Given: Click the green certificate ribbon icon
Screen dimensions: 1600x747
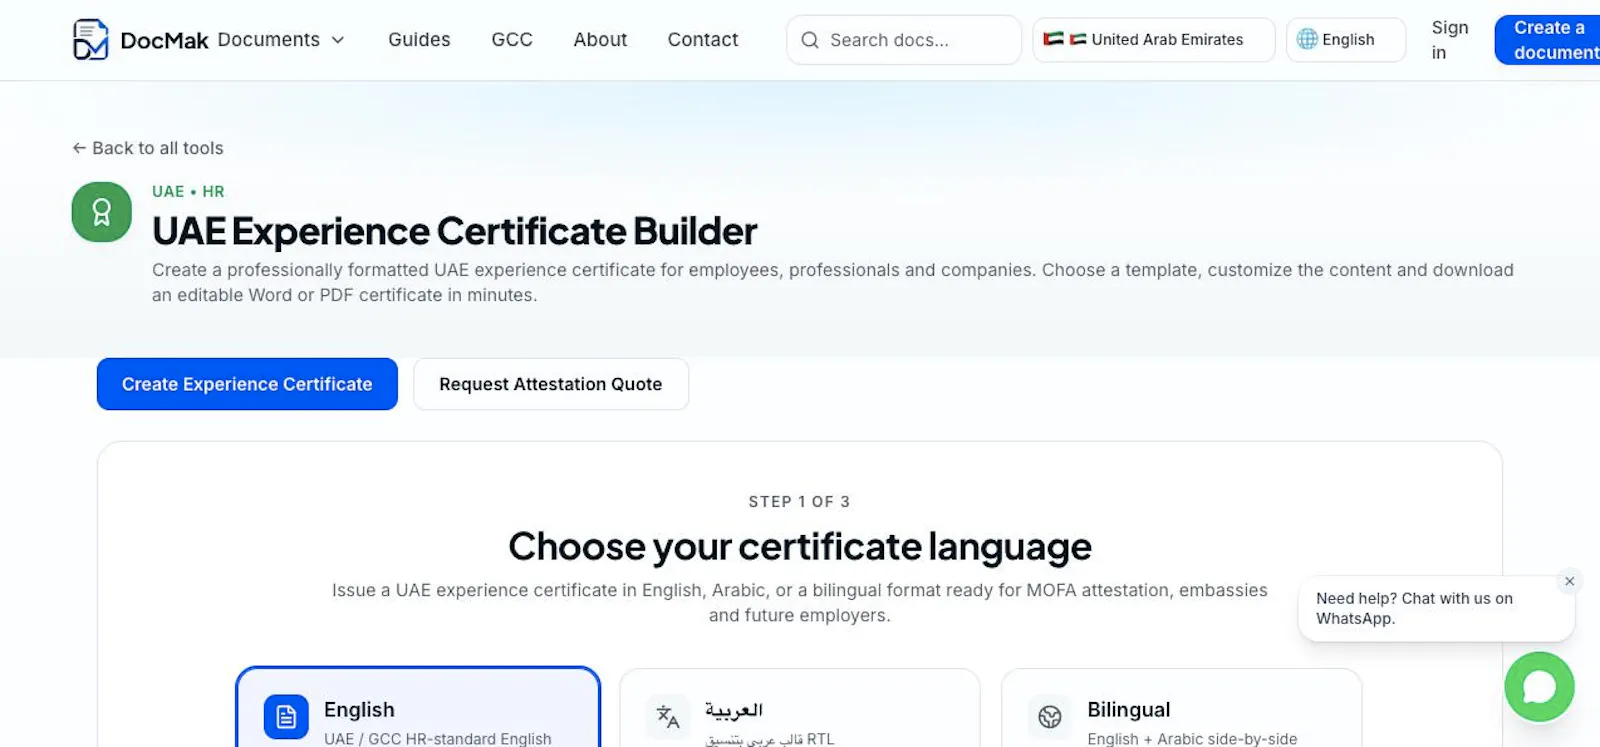Looking at the screenshot, I should pos(102,212).
